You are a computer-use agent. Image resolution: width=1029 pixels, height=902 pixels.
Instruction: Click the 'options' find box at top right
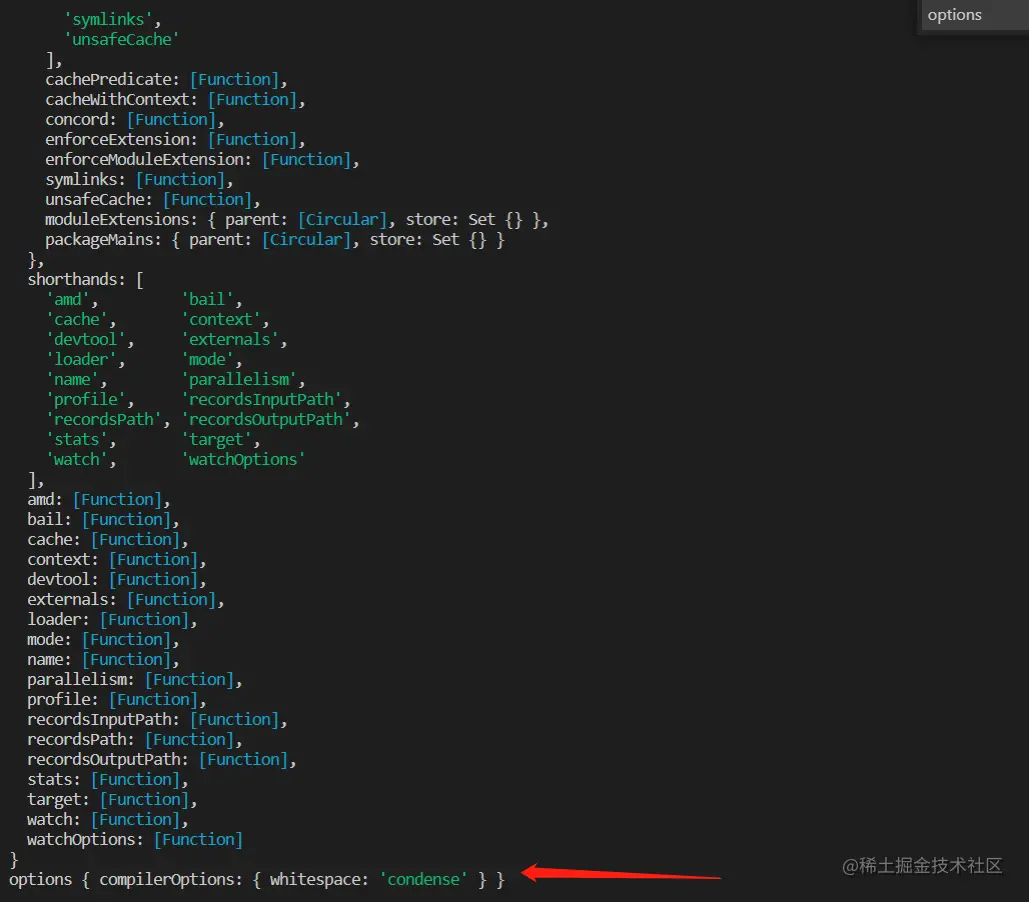pos(975,14)
